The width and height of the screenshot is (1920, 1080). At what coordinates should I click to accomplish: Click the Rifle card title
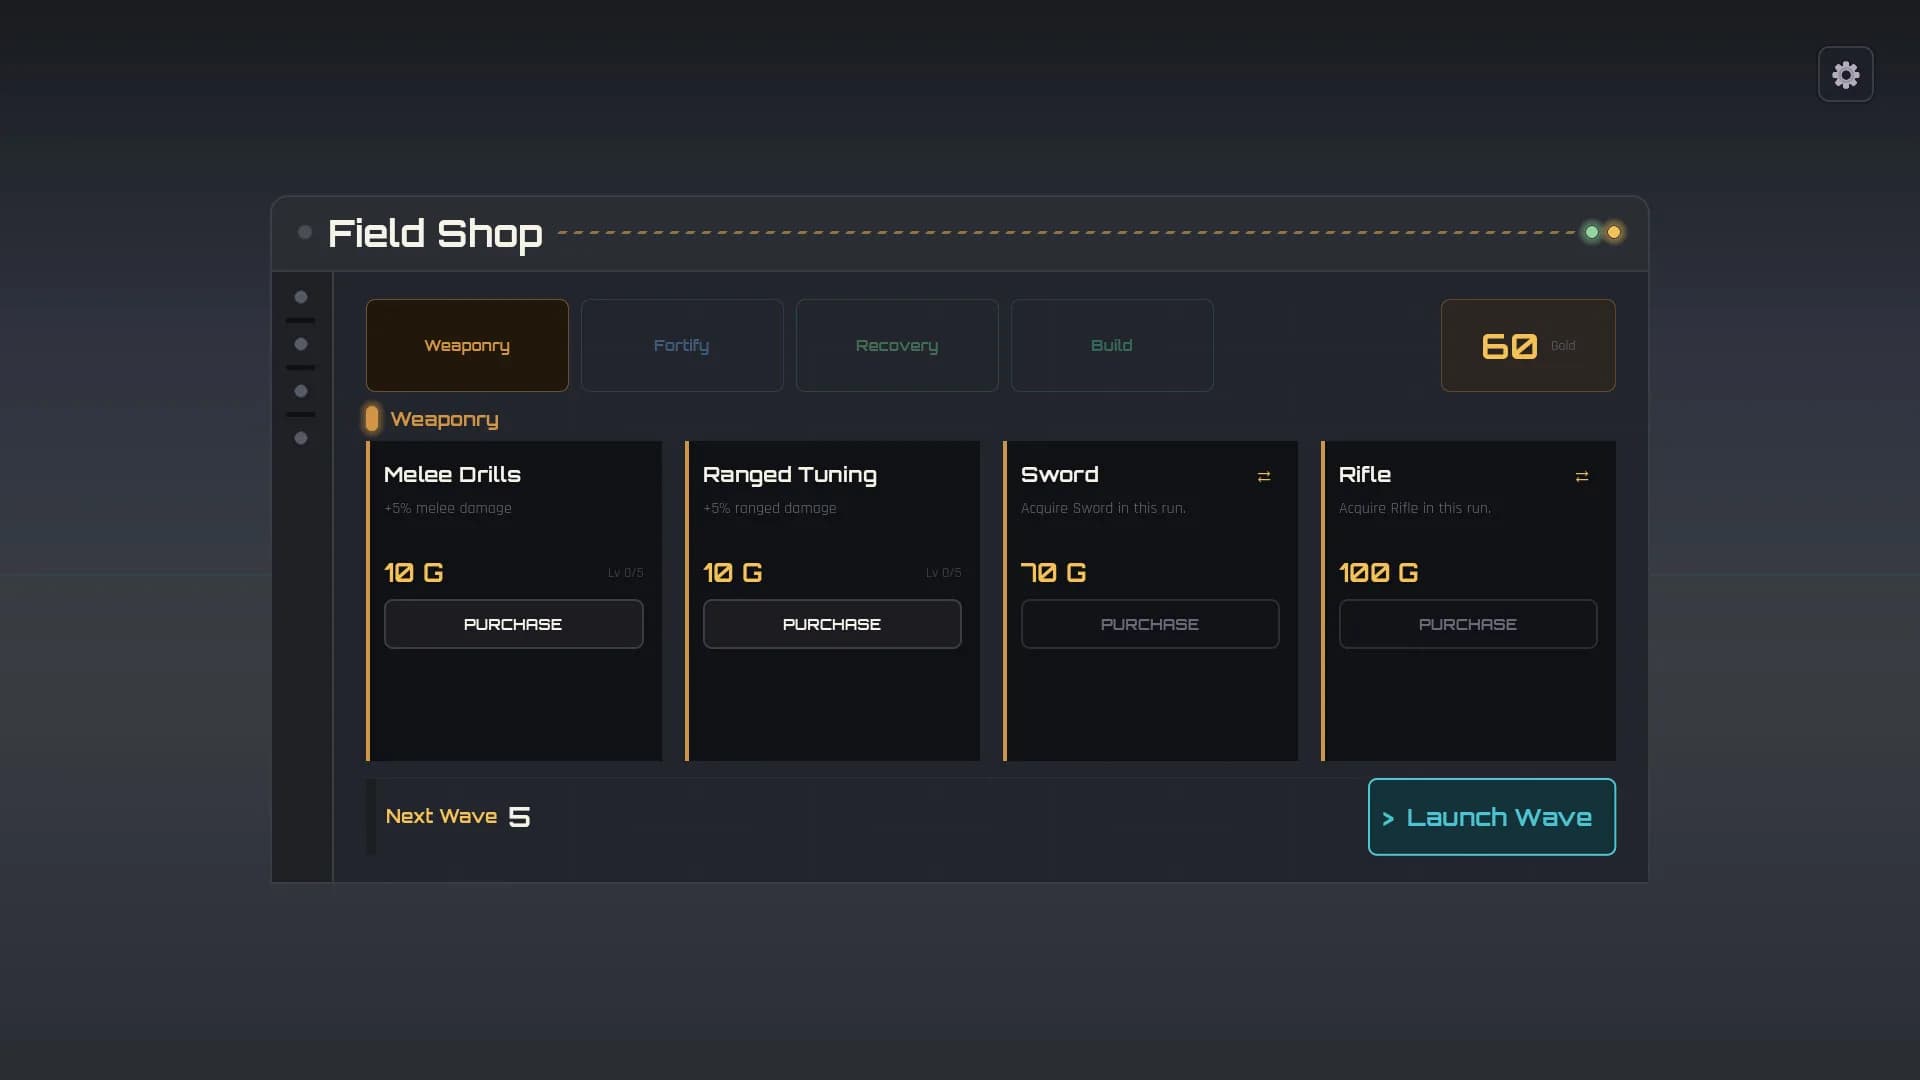pos(1365,474)
